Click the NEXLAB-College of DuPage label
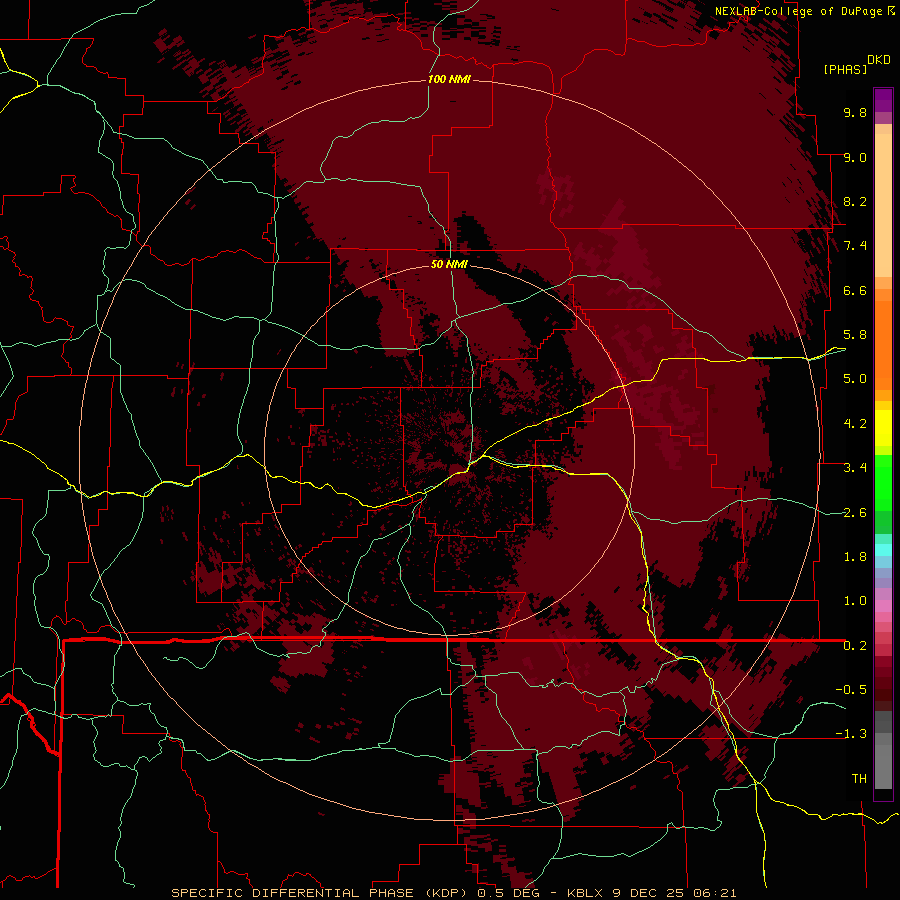The width and height of the screenshot is (900, 900). click(x=799, y=11)
